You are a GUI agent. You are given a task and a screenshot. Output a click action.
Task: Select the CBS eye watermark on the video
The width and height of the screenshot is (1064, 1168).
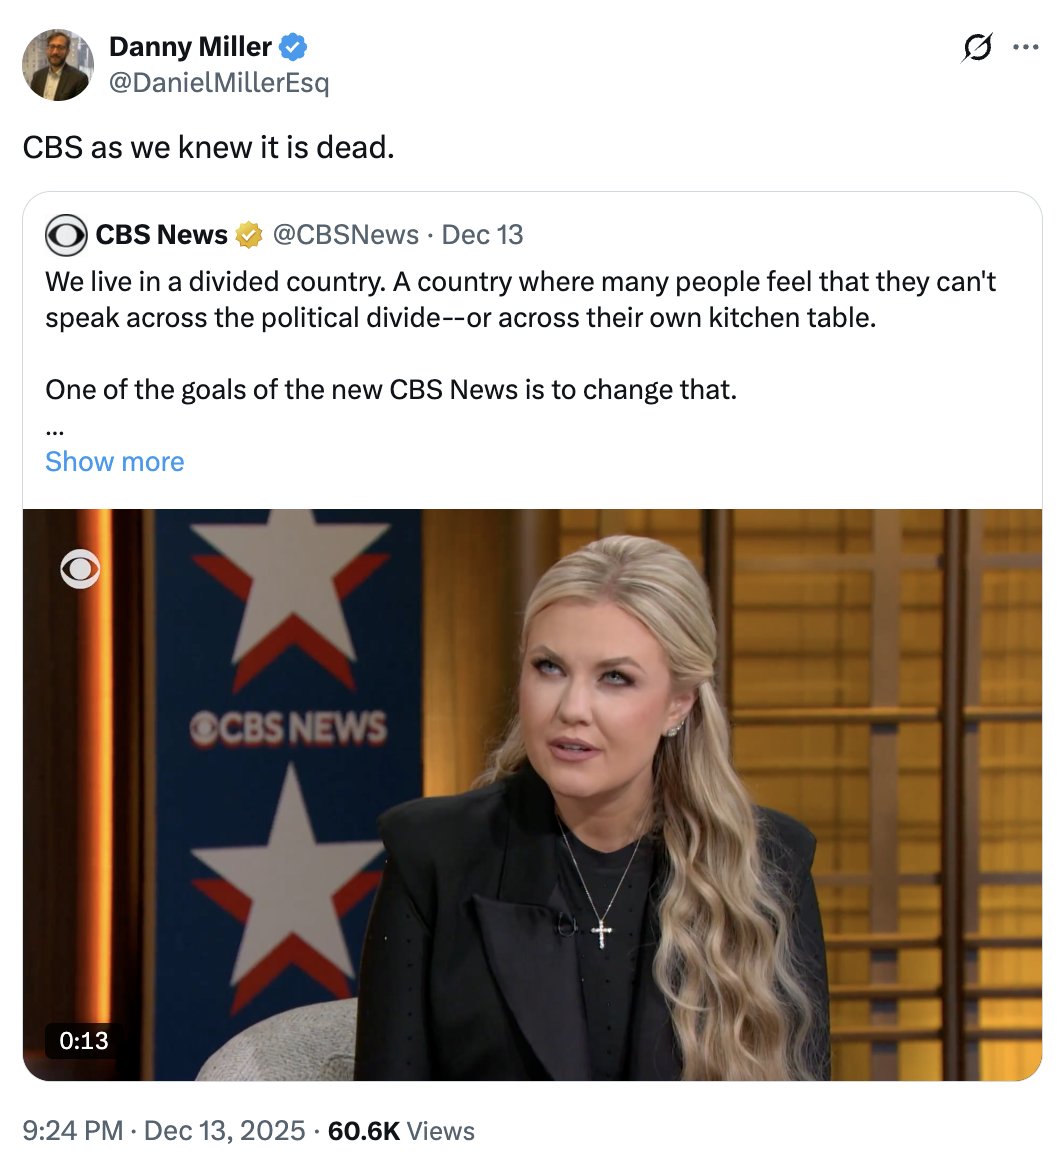click(82, 568)
